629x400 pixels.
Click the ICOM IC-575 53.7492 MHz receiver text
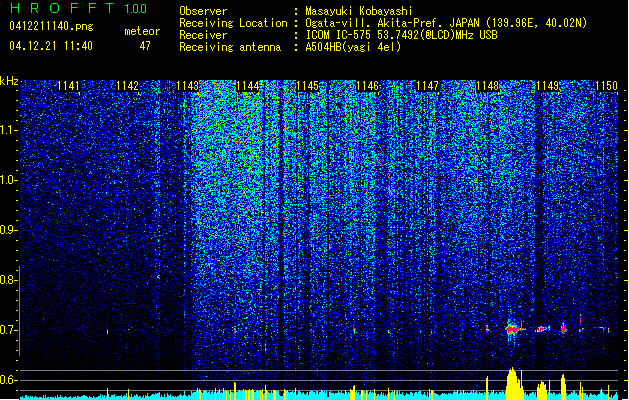click(401, 35)
